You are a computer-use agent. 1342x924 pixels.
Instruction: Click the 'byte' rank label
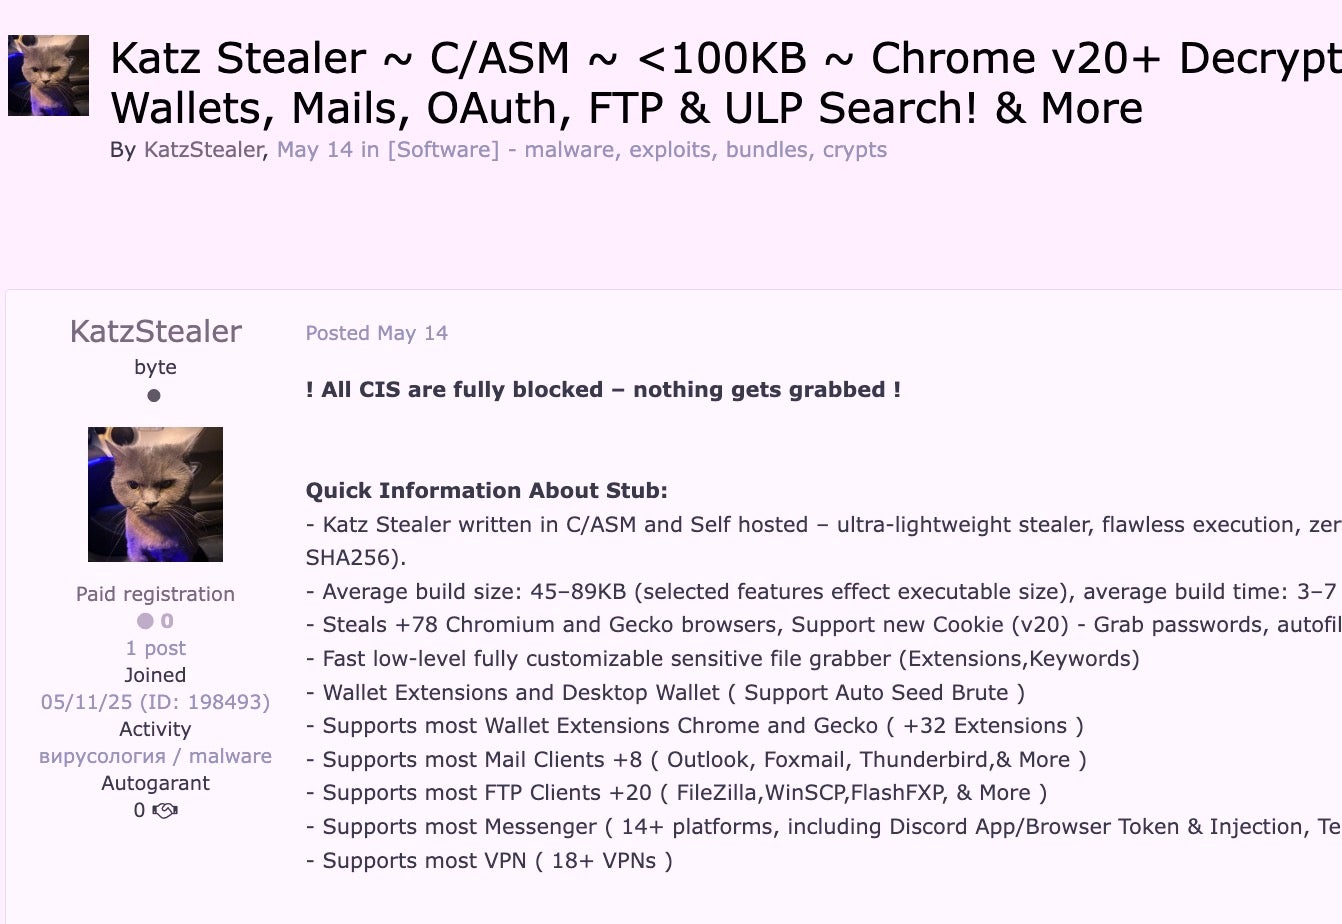[x=155, y=367]
